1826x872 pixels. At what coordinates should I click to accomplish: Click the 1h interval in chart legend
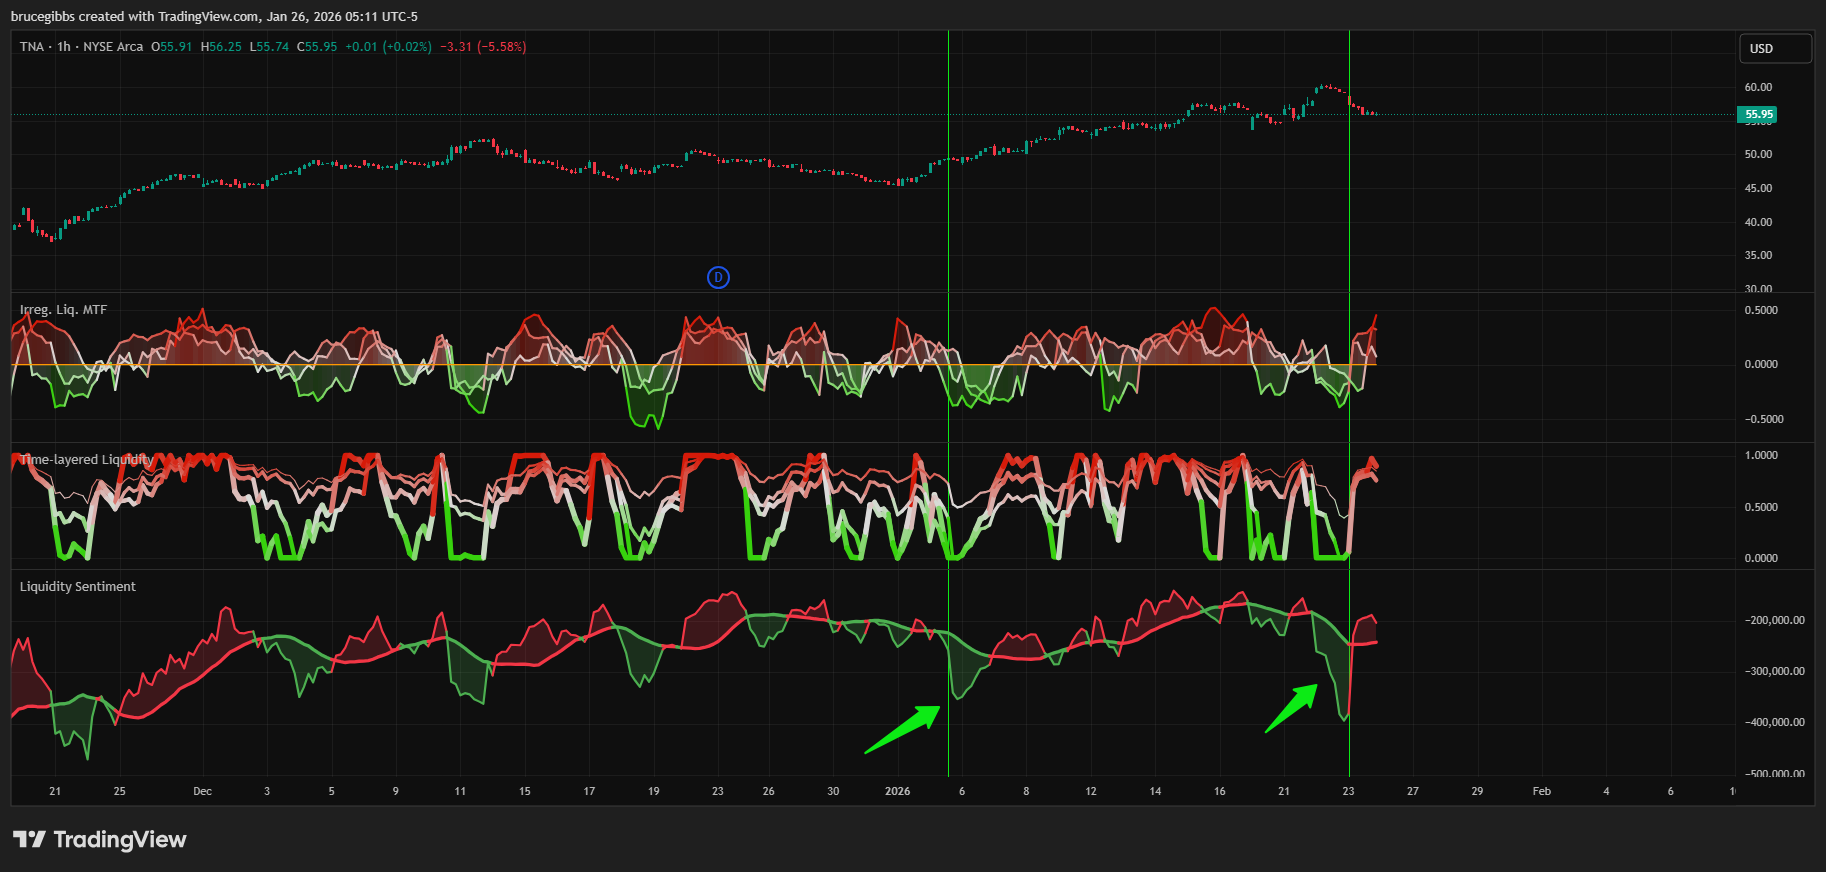[x=64, y=47]
